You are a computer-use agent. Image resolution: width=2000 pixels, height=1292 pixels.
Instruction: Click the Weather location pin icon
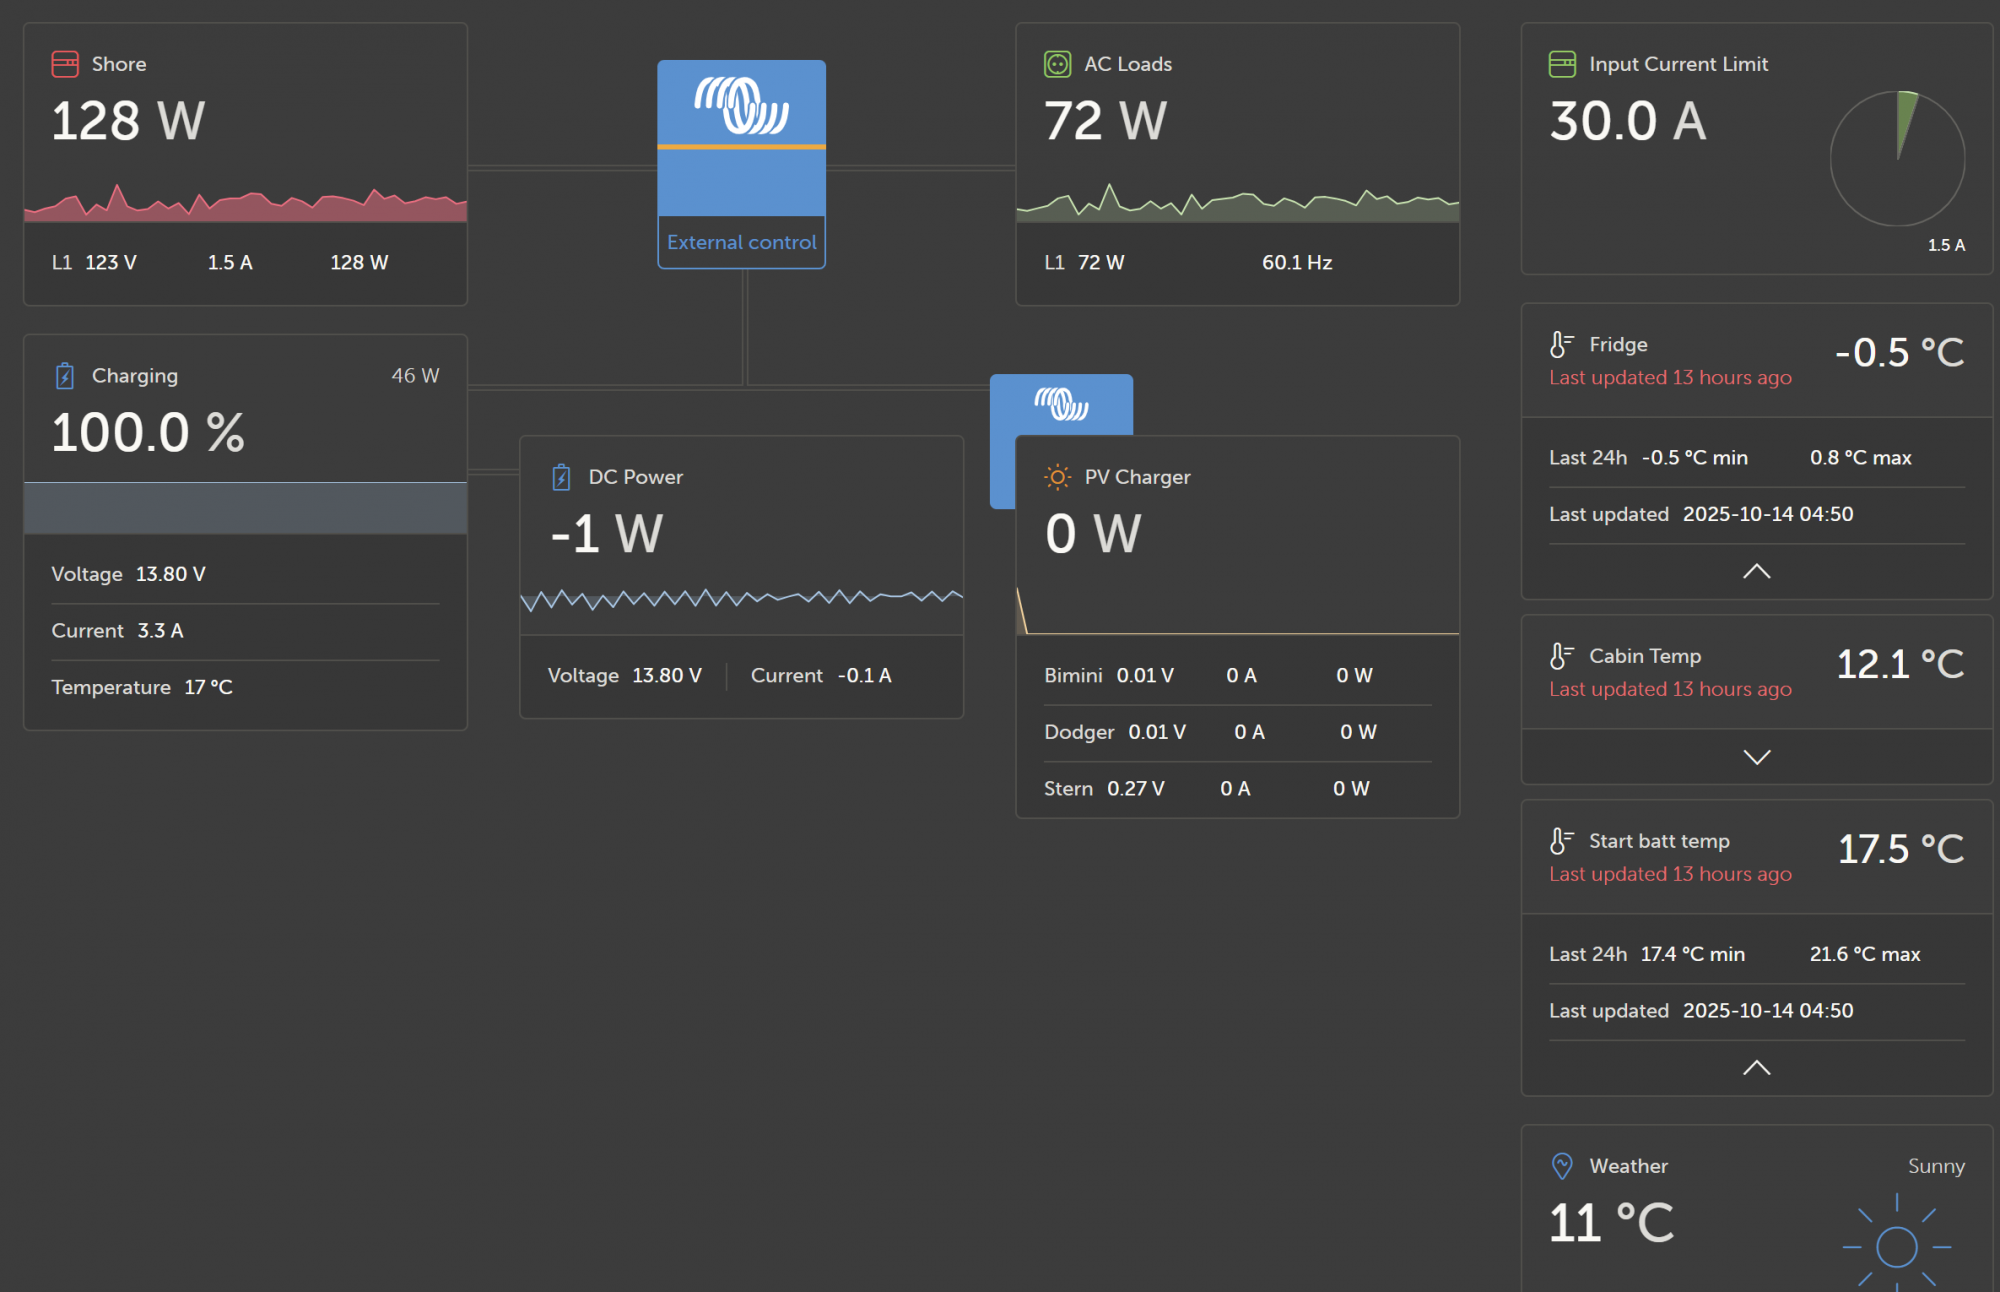[x=1561, y=1166]
